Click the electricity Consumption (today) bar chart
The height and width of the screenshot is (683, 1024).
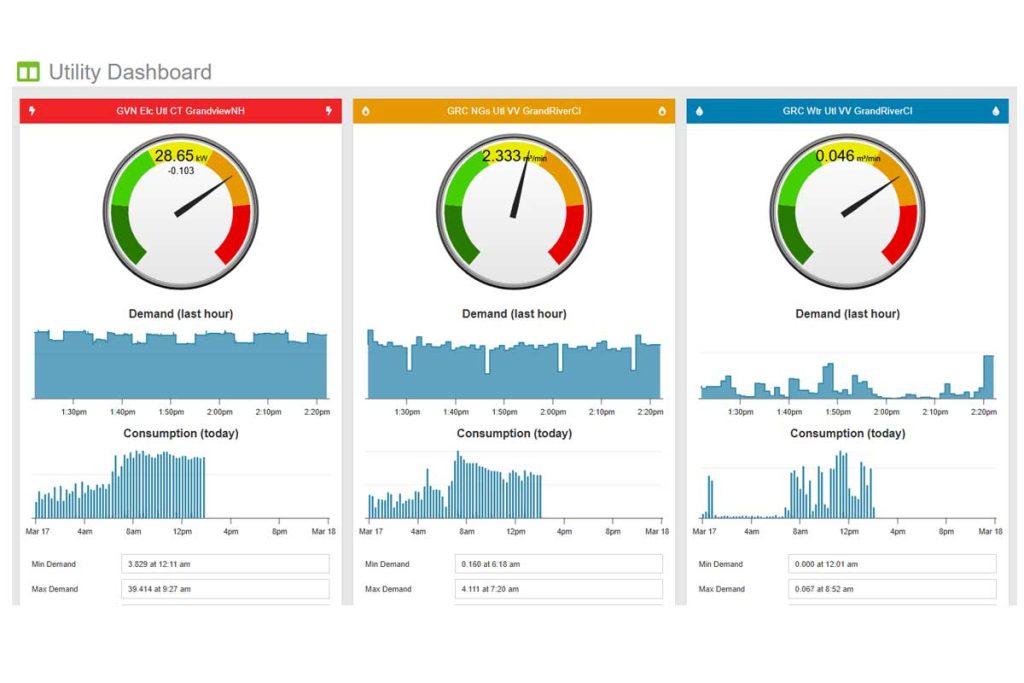click(x=181, y=484)
